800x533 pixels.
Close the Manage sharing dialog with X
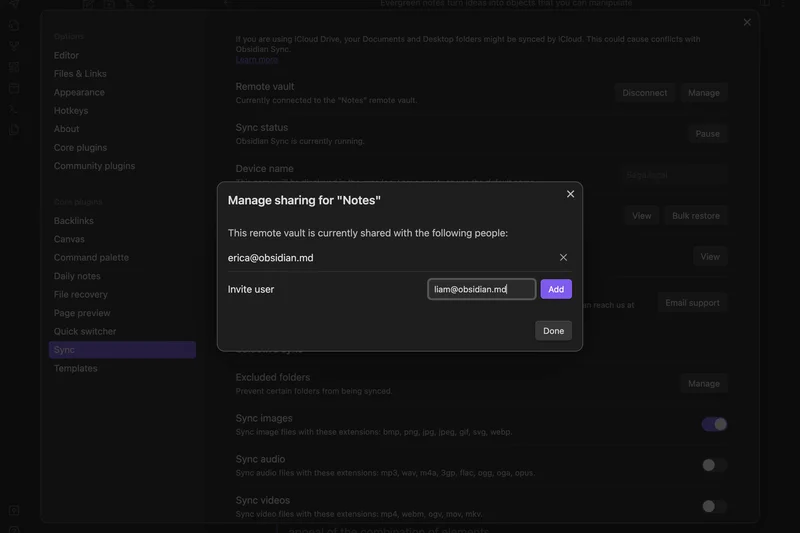(x=570, y=194)
